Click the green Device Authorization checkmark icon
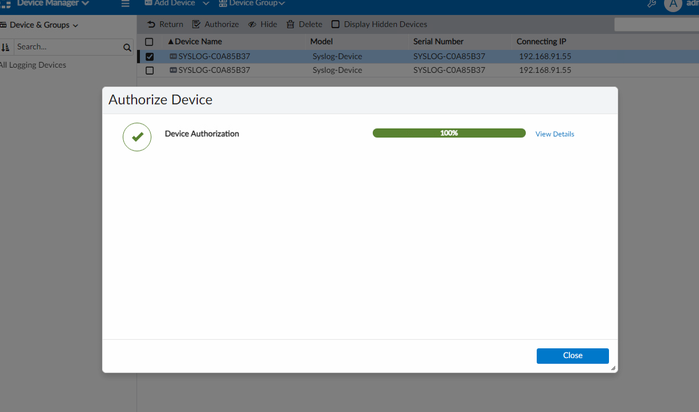 pyautogui.click(x=137, y=137)
